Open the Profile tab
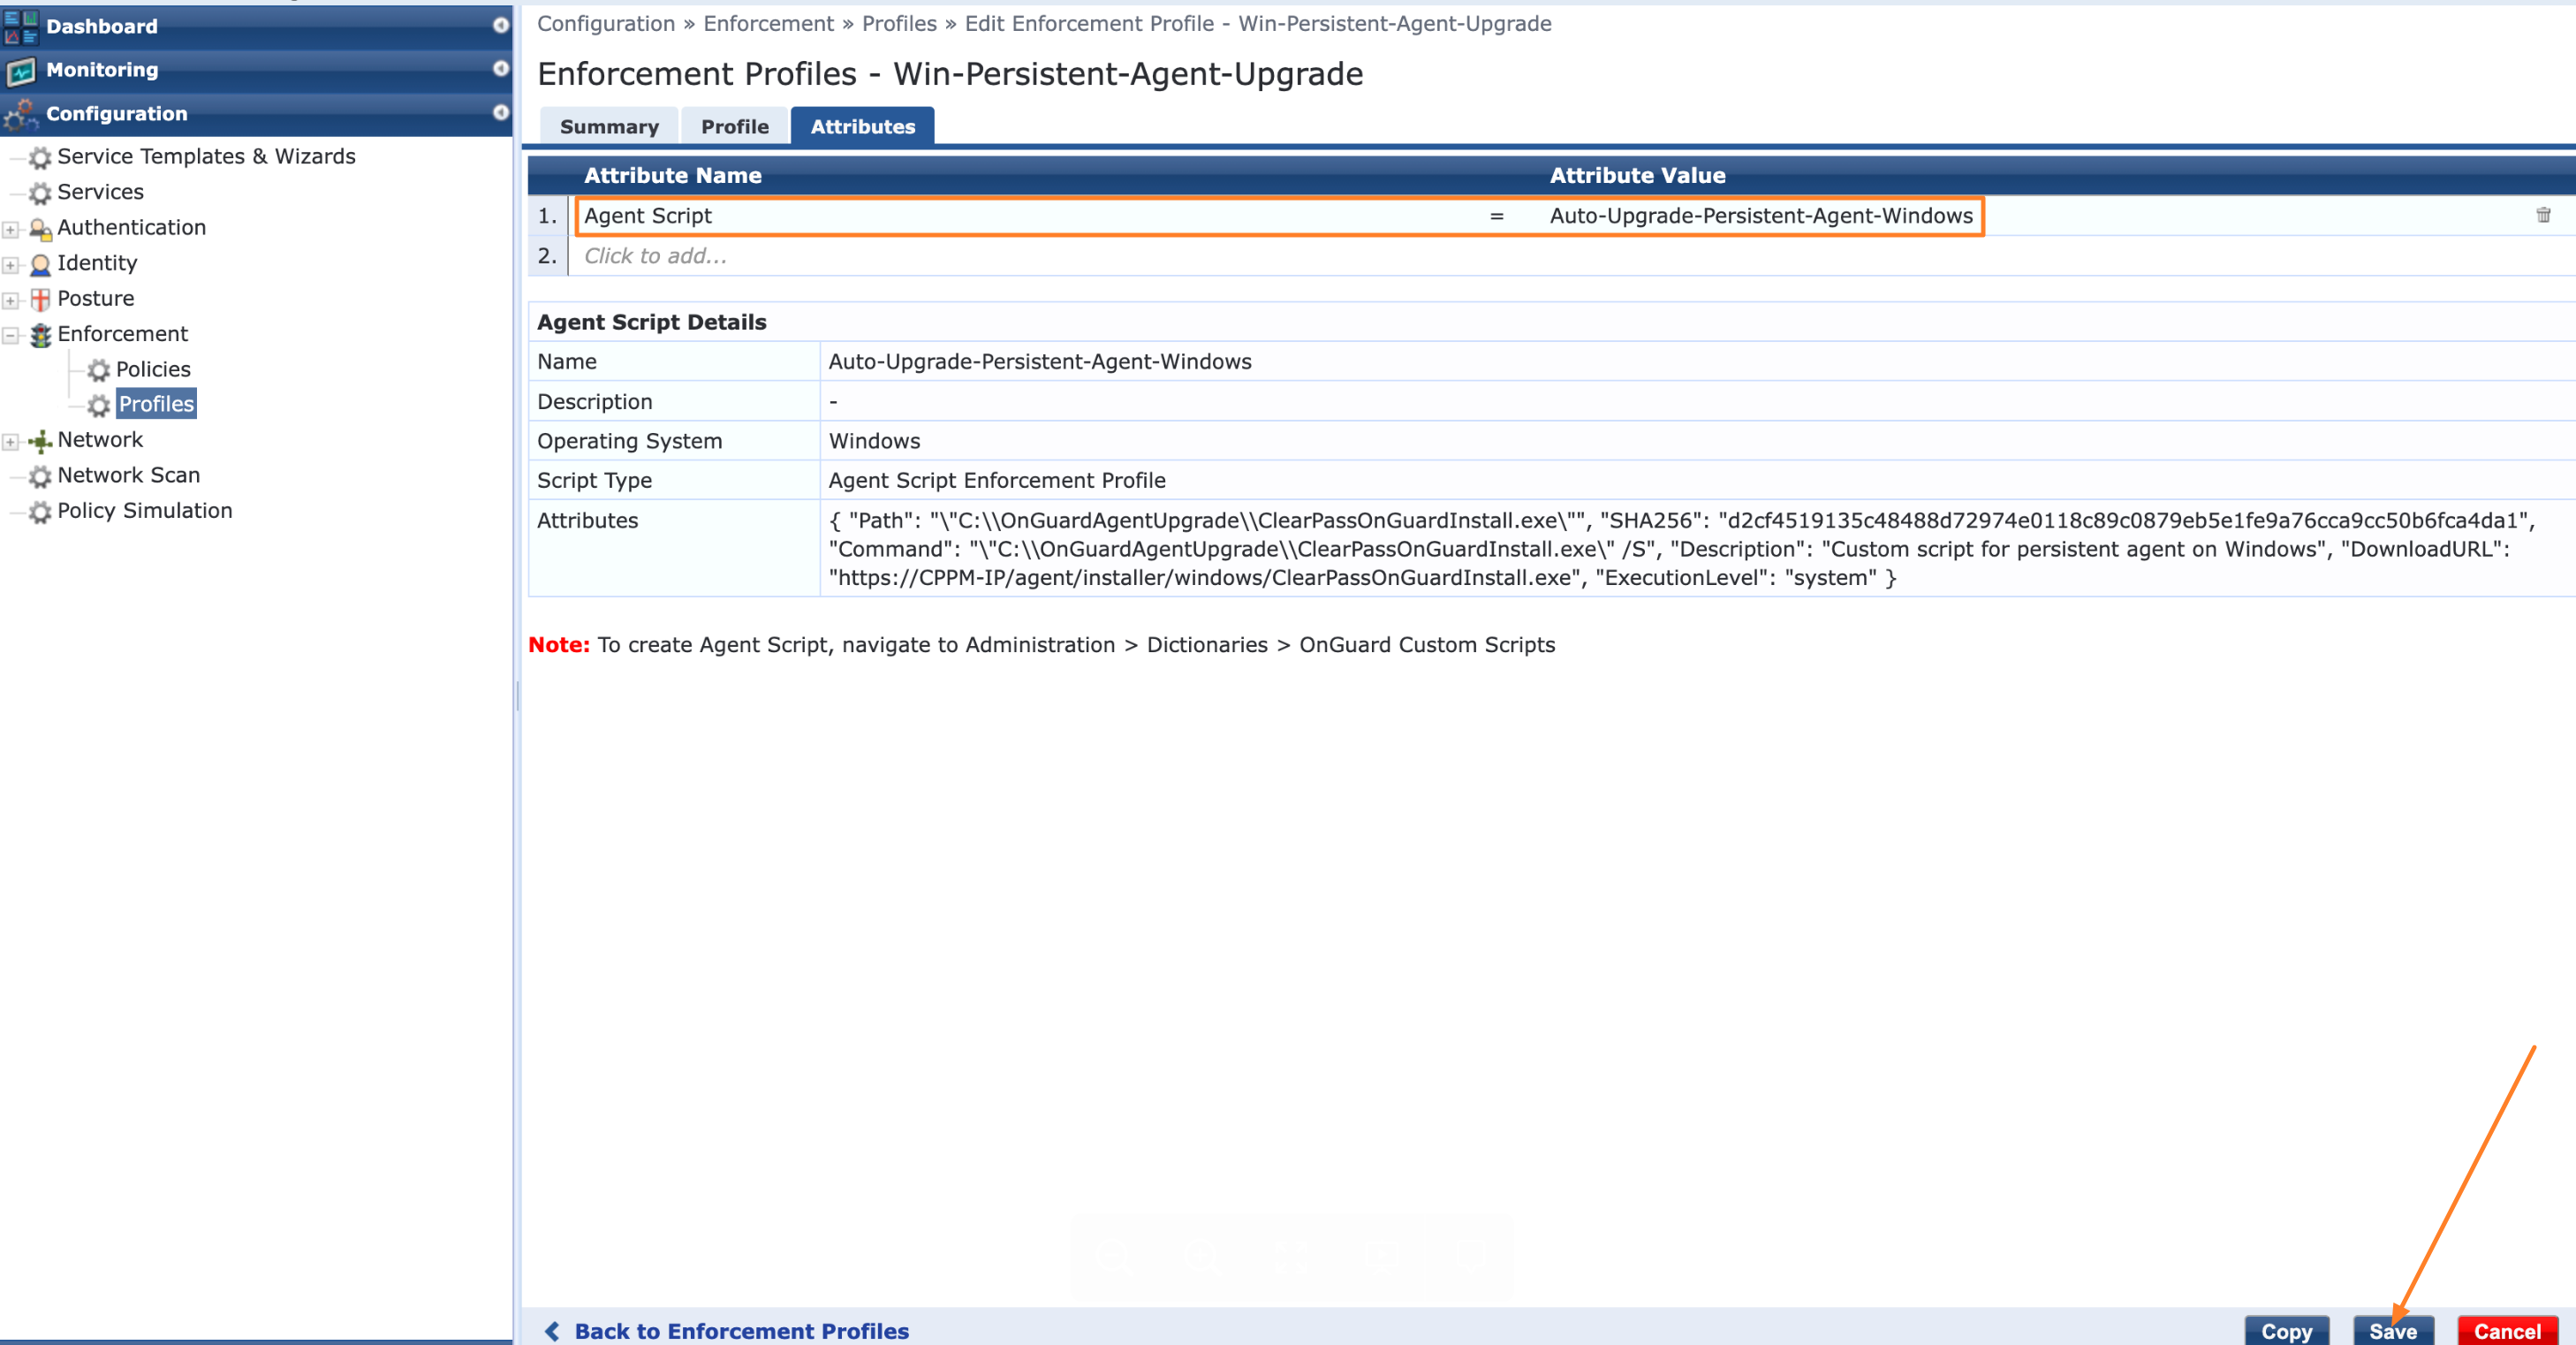The width and height of the screenshot is (2576, 1345). [735, 126]
